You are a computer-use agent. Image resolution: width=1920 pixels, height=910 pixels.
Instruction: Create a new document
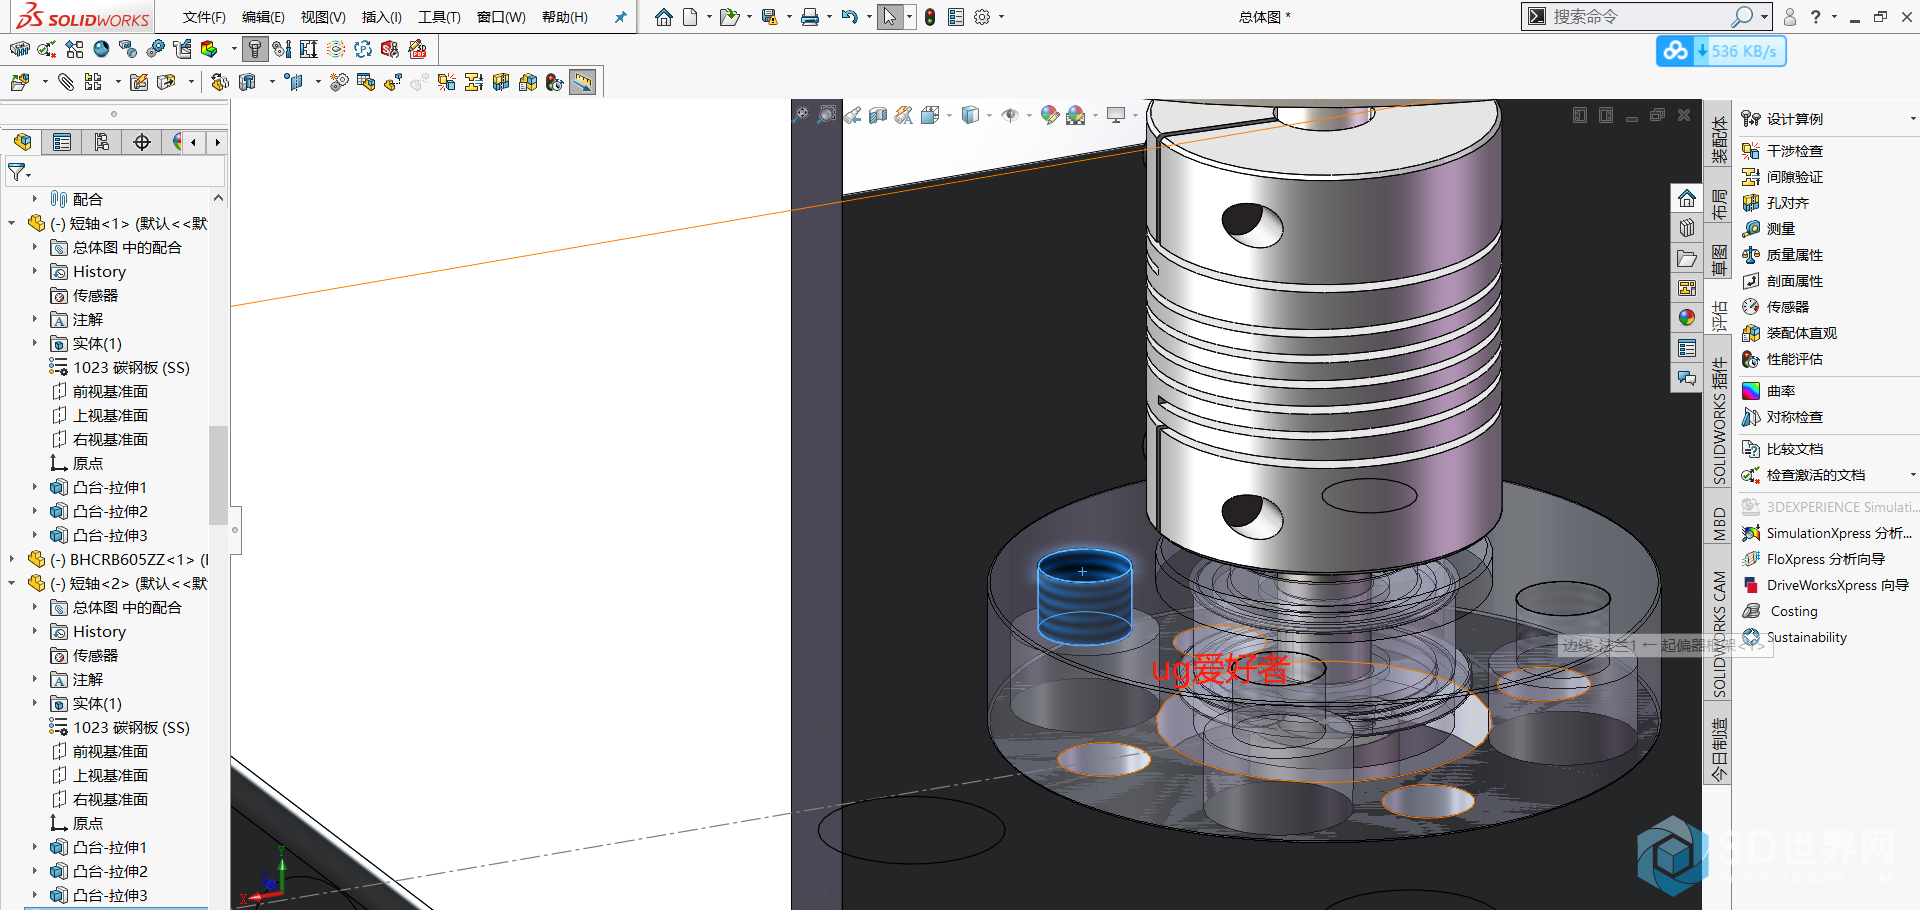(691, 17)
